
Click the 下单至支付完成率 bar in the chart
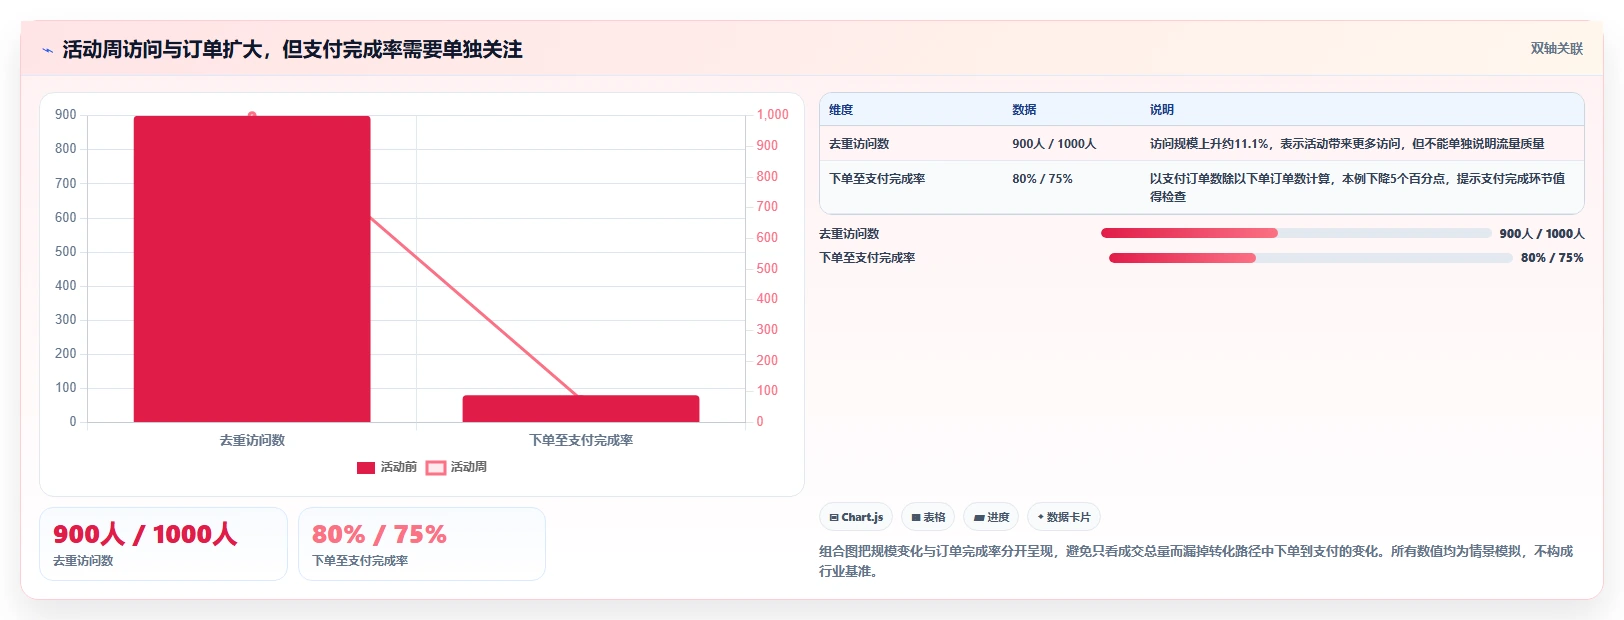click(581, 408)
